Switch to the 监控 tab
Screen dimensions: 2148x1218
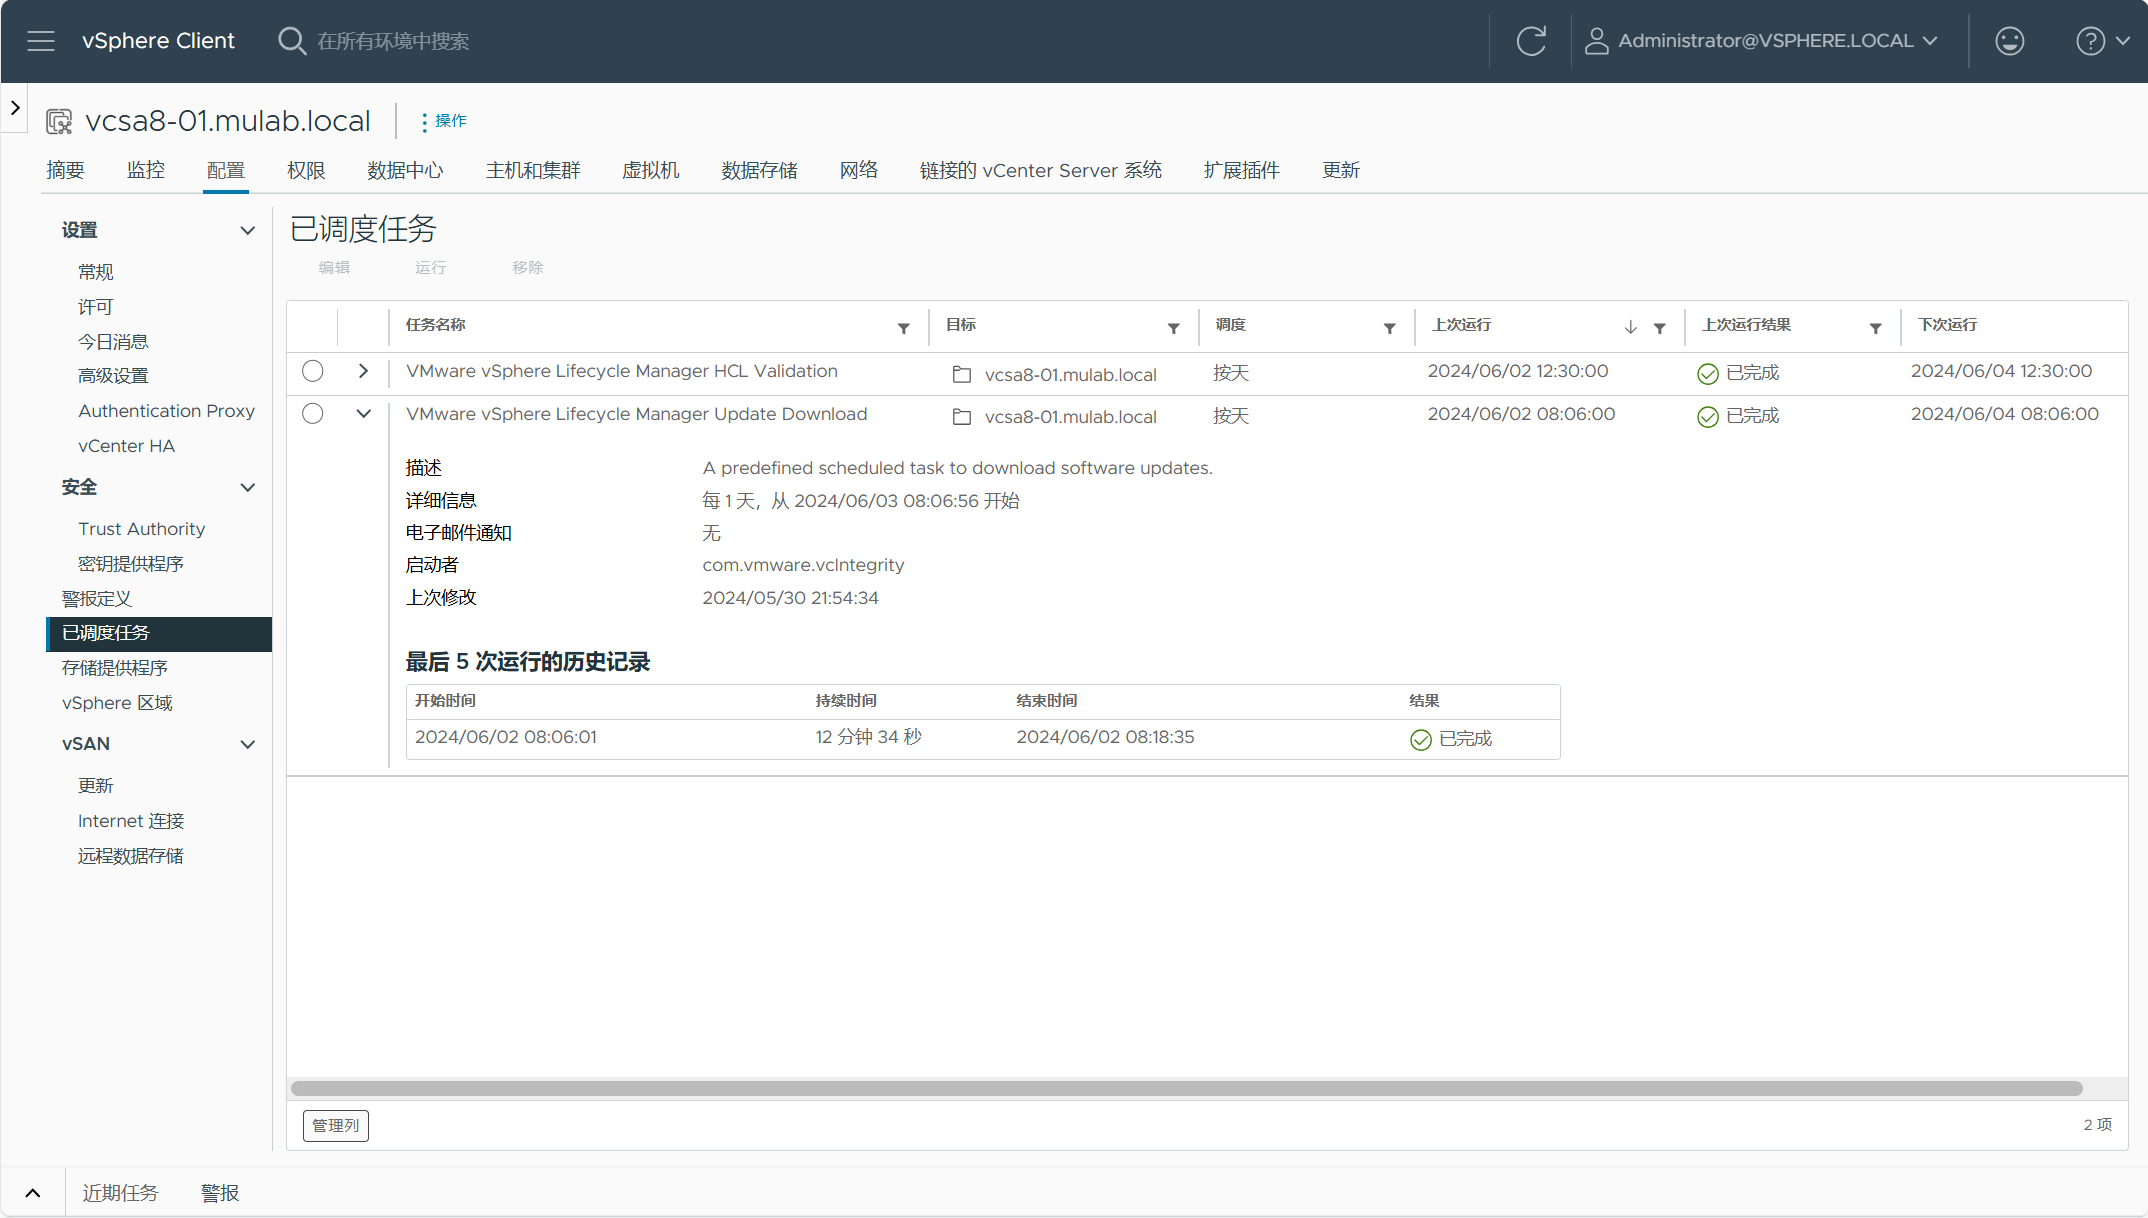click(x=146, y=170)
